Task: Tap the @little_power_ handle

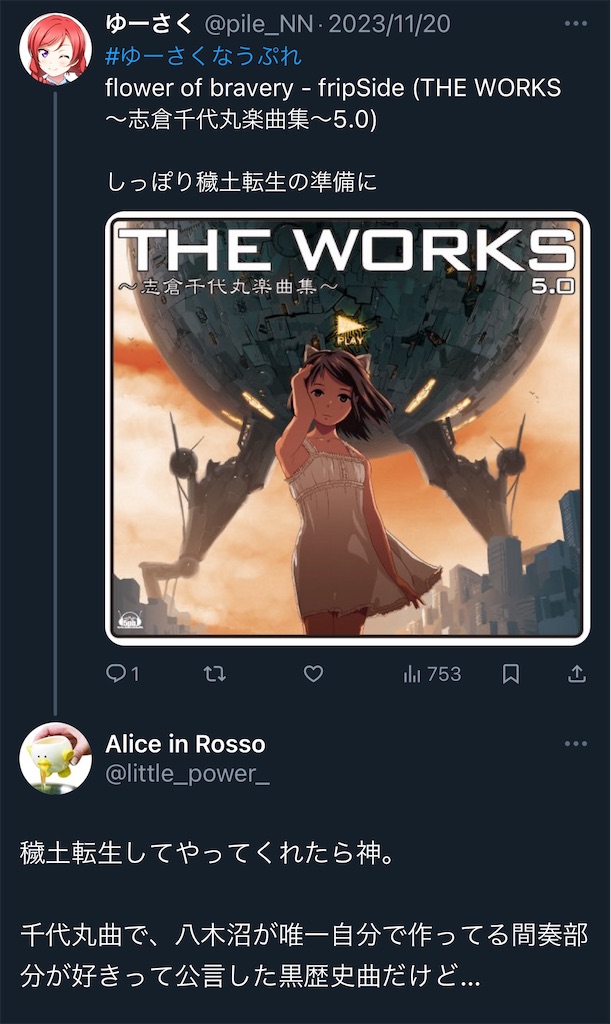Action: click(x=187, y=774)
